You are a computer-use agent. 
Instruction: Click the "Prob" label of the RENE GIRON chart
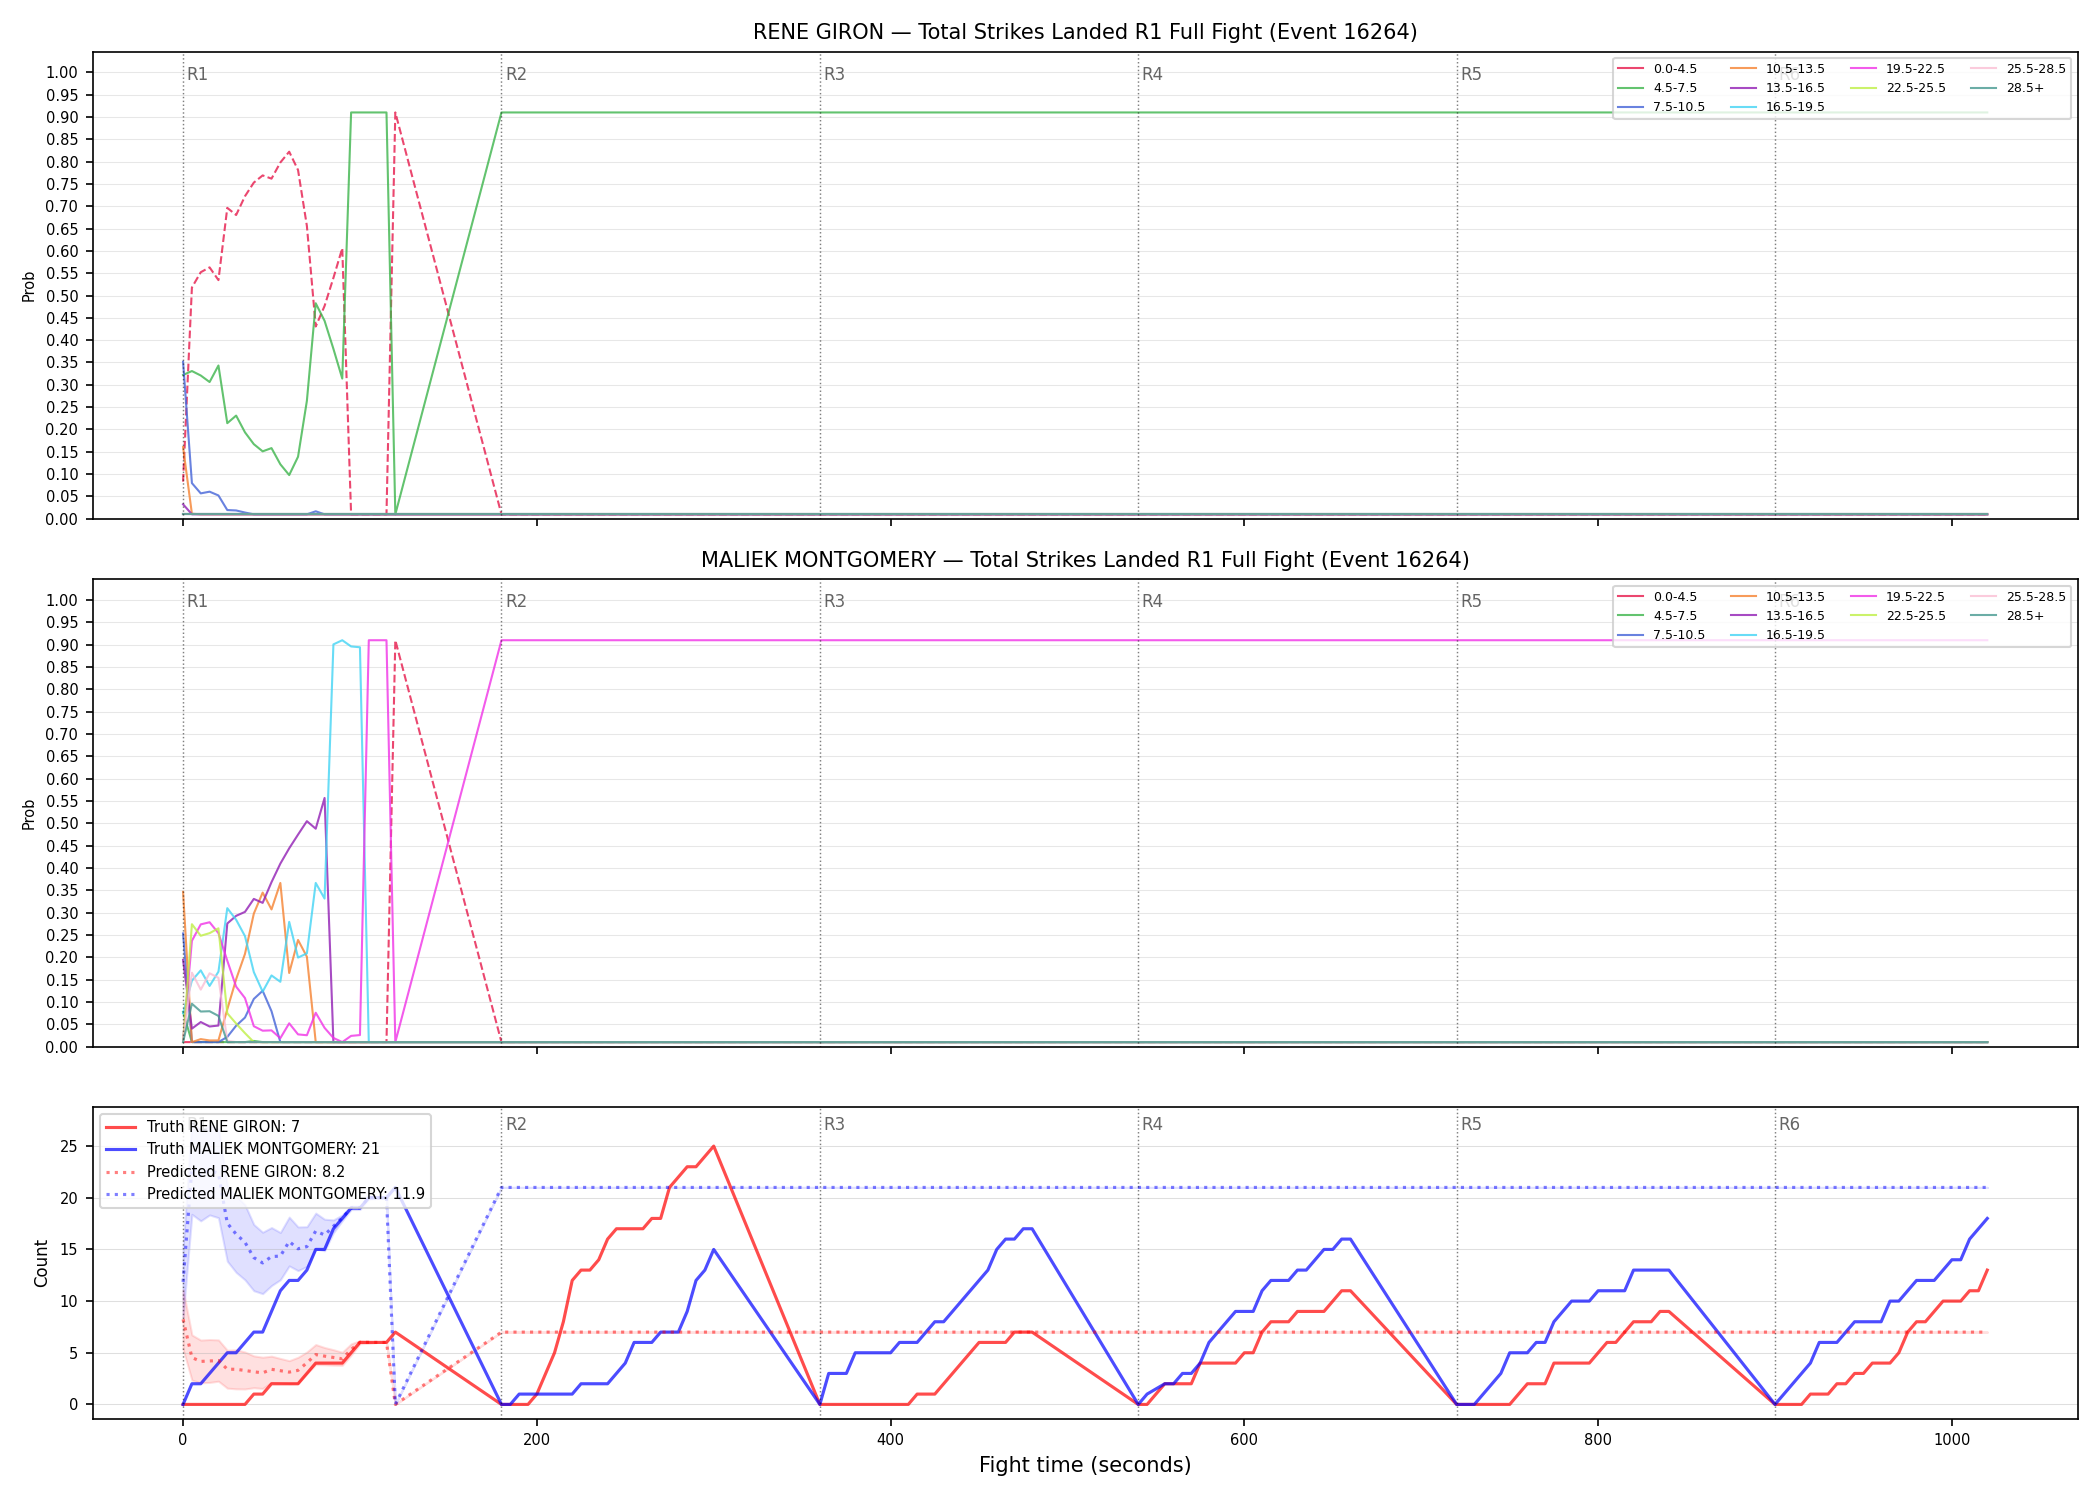[29, 286]
